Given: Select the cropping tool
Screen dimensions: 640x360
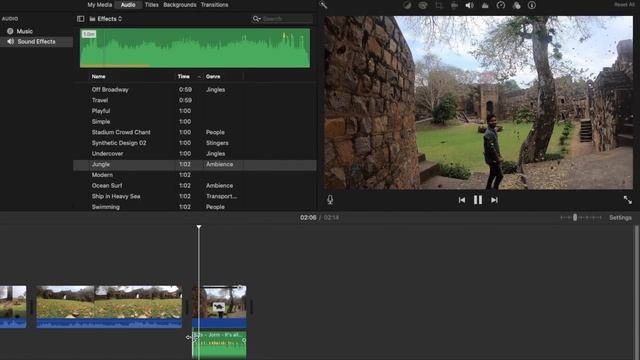Looking at the screenshot, I should click(x=438, y=5).
